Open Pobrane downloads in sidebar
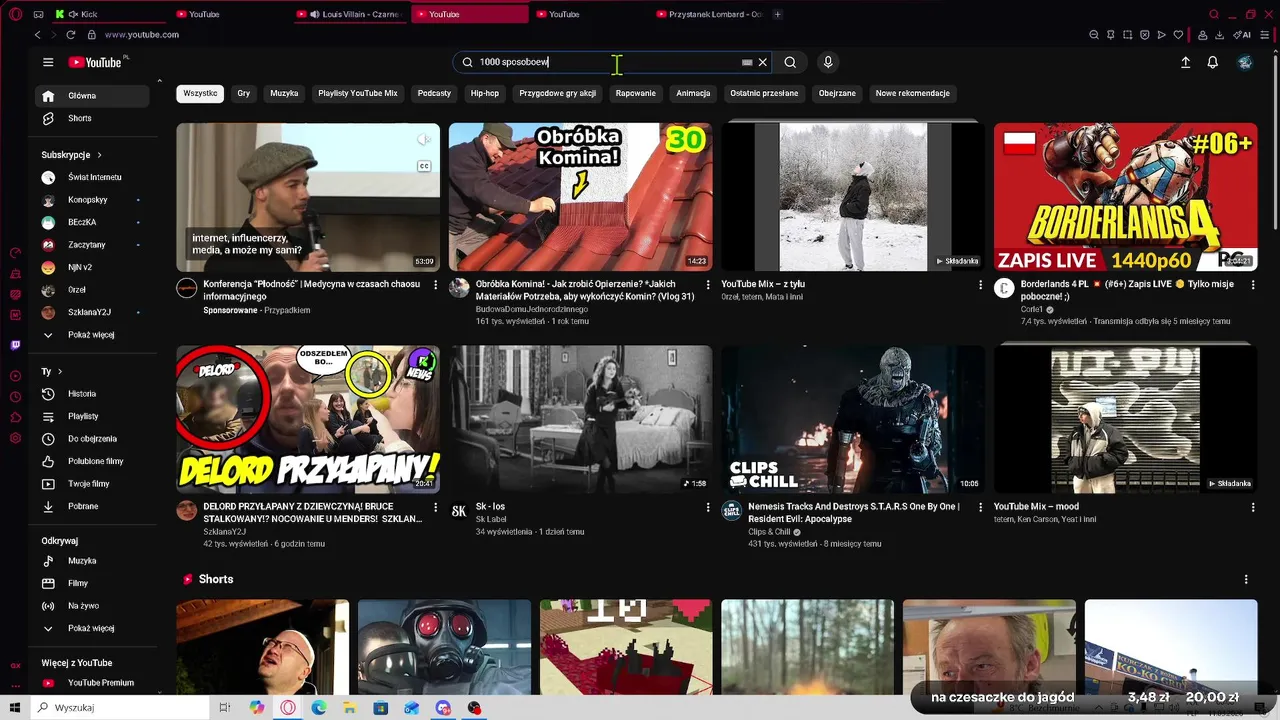1280x720 pixels. [94, 506]
